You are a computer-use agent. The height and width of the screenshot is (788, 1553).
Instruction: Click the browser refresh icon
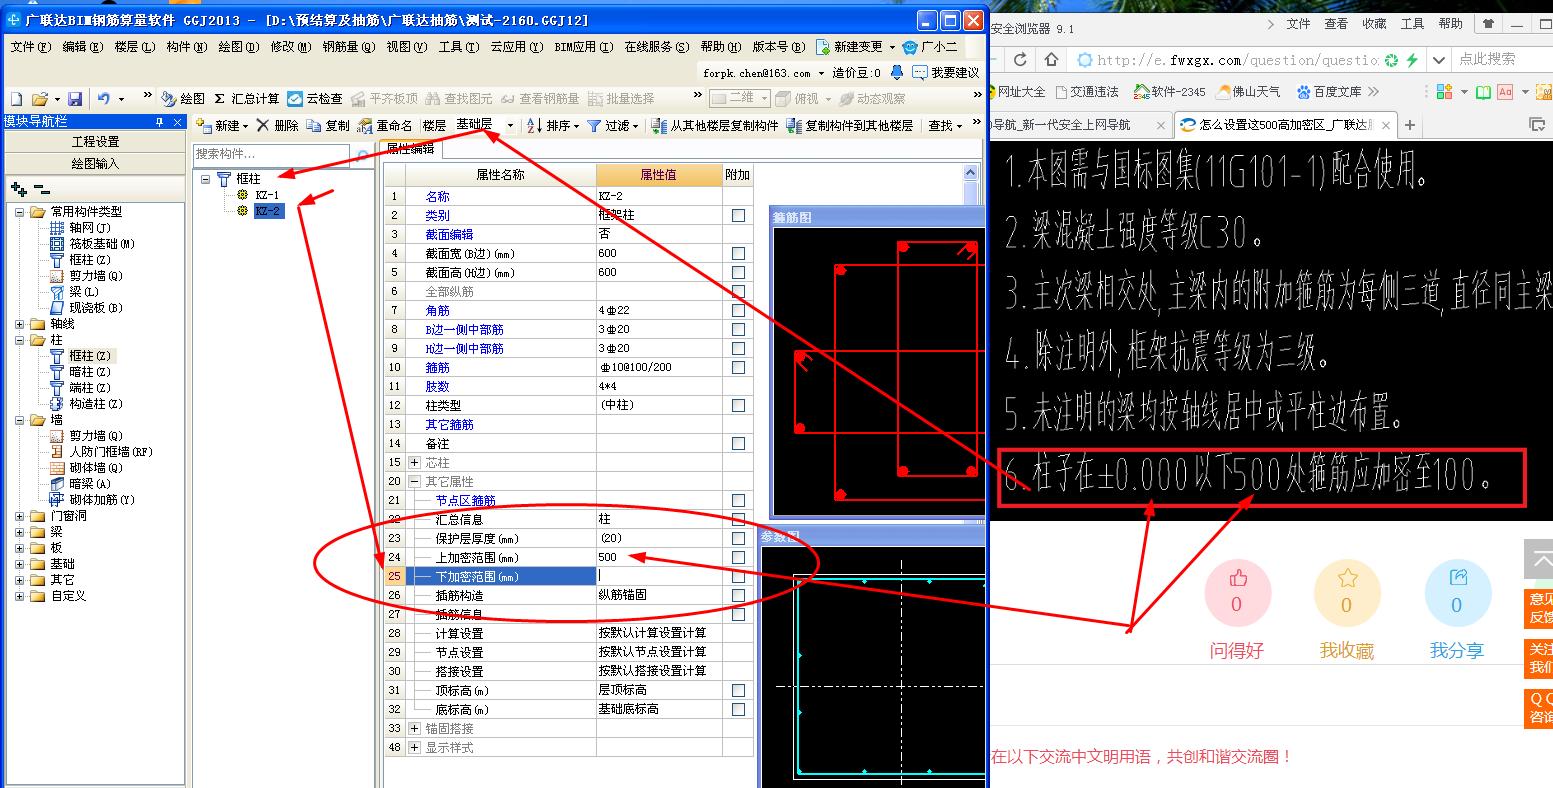pyautogui.click(x=1020, y=60)
